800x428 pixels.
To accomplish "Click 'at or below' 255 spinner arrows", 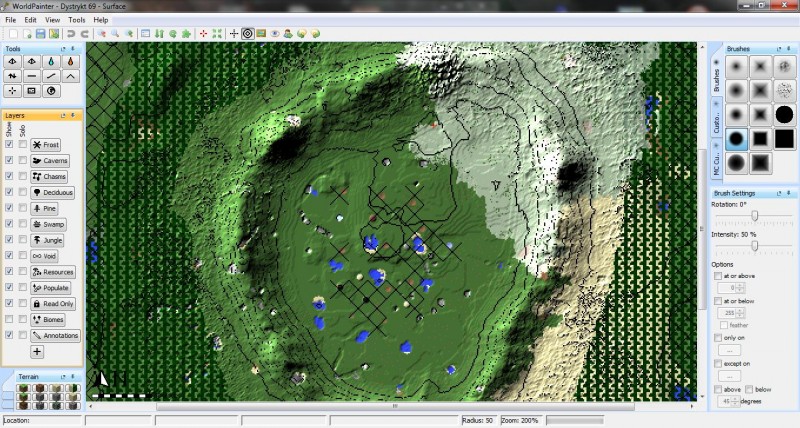I will pos(740,313).
